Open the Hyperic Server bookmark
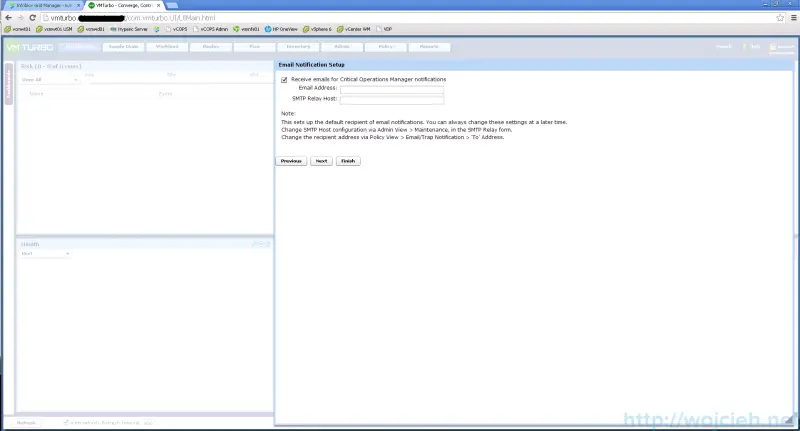 coord(129,29)
